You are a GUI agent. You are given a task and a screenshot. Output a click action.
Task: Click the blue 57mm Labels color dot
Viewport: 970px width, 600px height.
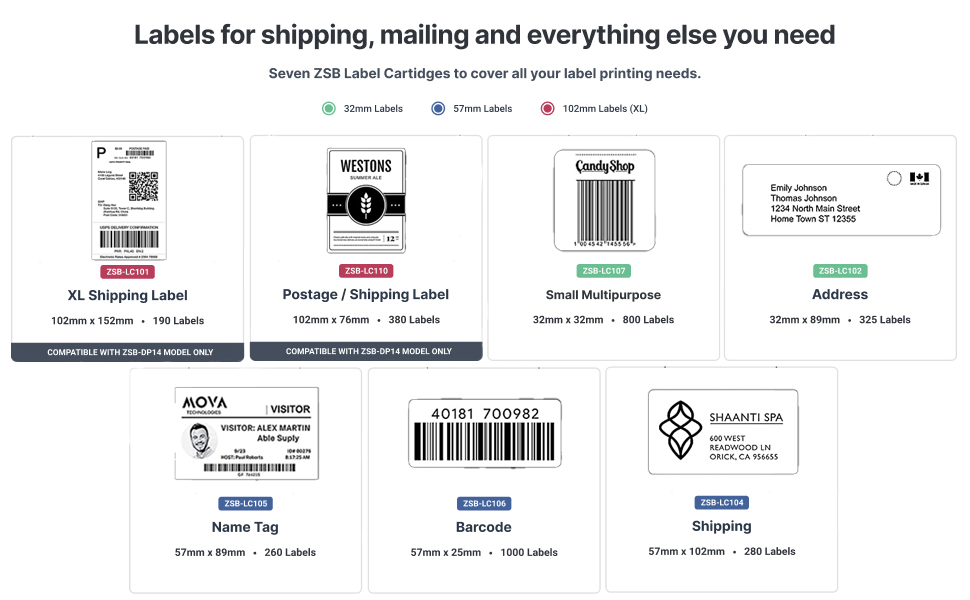(438, 108)
